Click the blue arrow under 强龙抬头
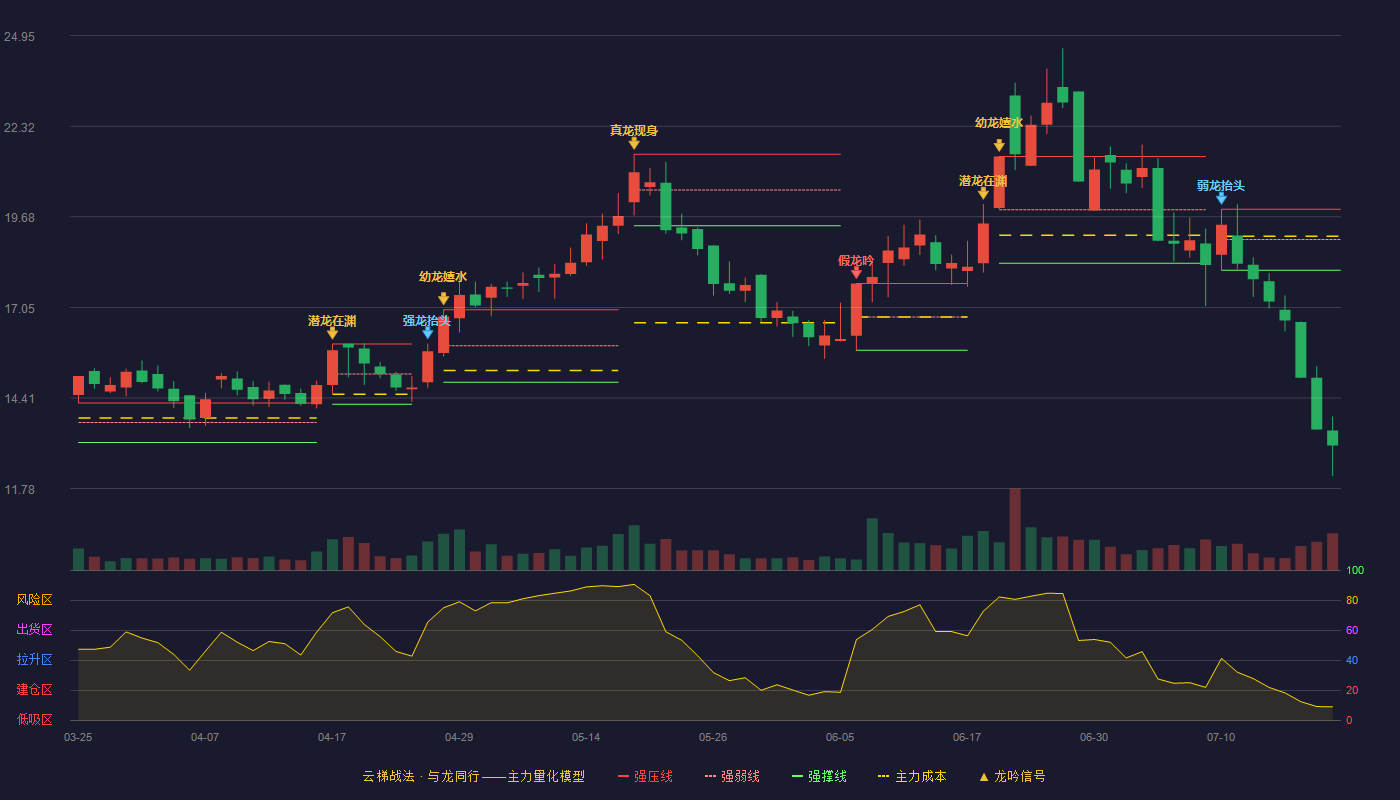Image resolution: width=1400 pixels, height=800 pixels. [428, 334]
